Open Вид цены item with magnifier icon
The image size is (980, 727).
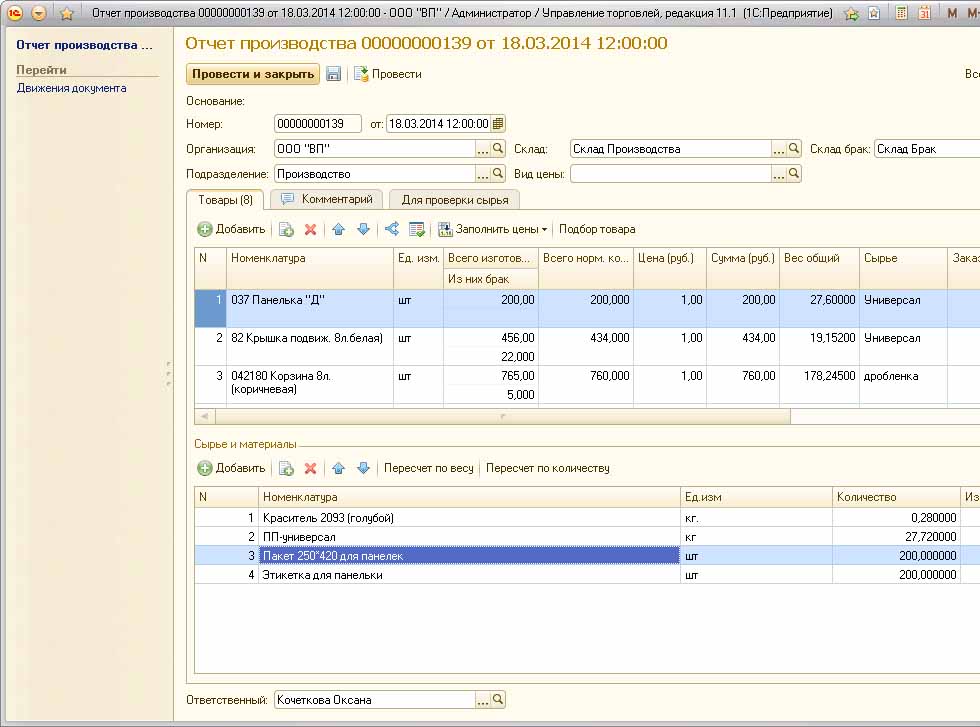click(794, 174)
